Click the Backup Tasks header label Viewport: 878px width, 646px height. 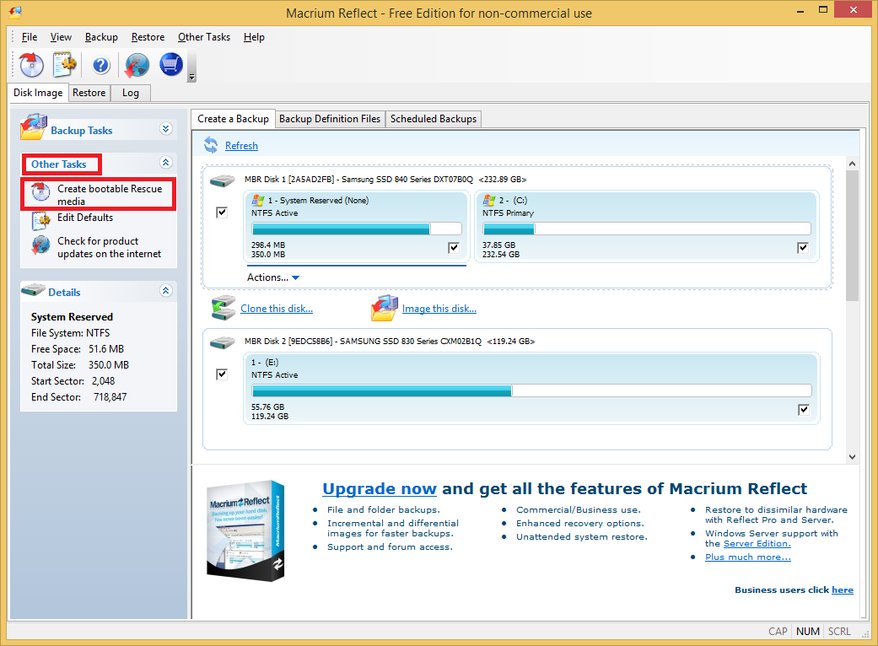pyautogui.click(x=81, y=130)
